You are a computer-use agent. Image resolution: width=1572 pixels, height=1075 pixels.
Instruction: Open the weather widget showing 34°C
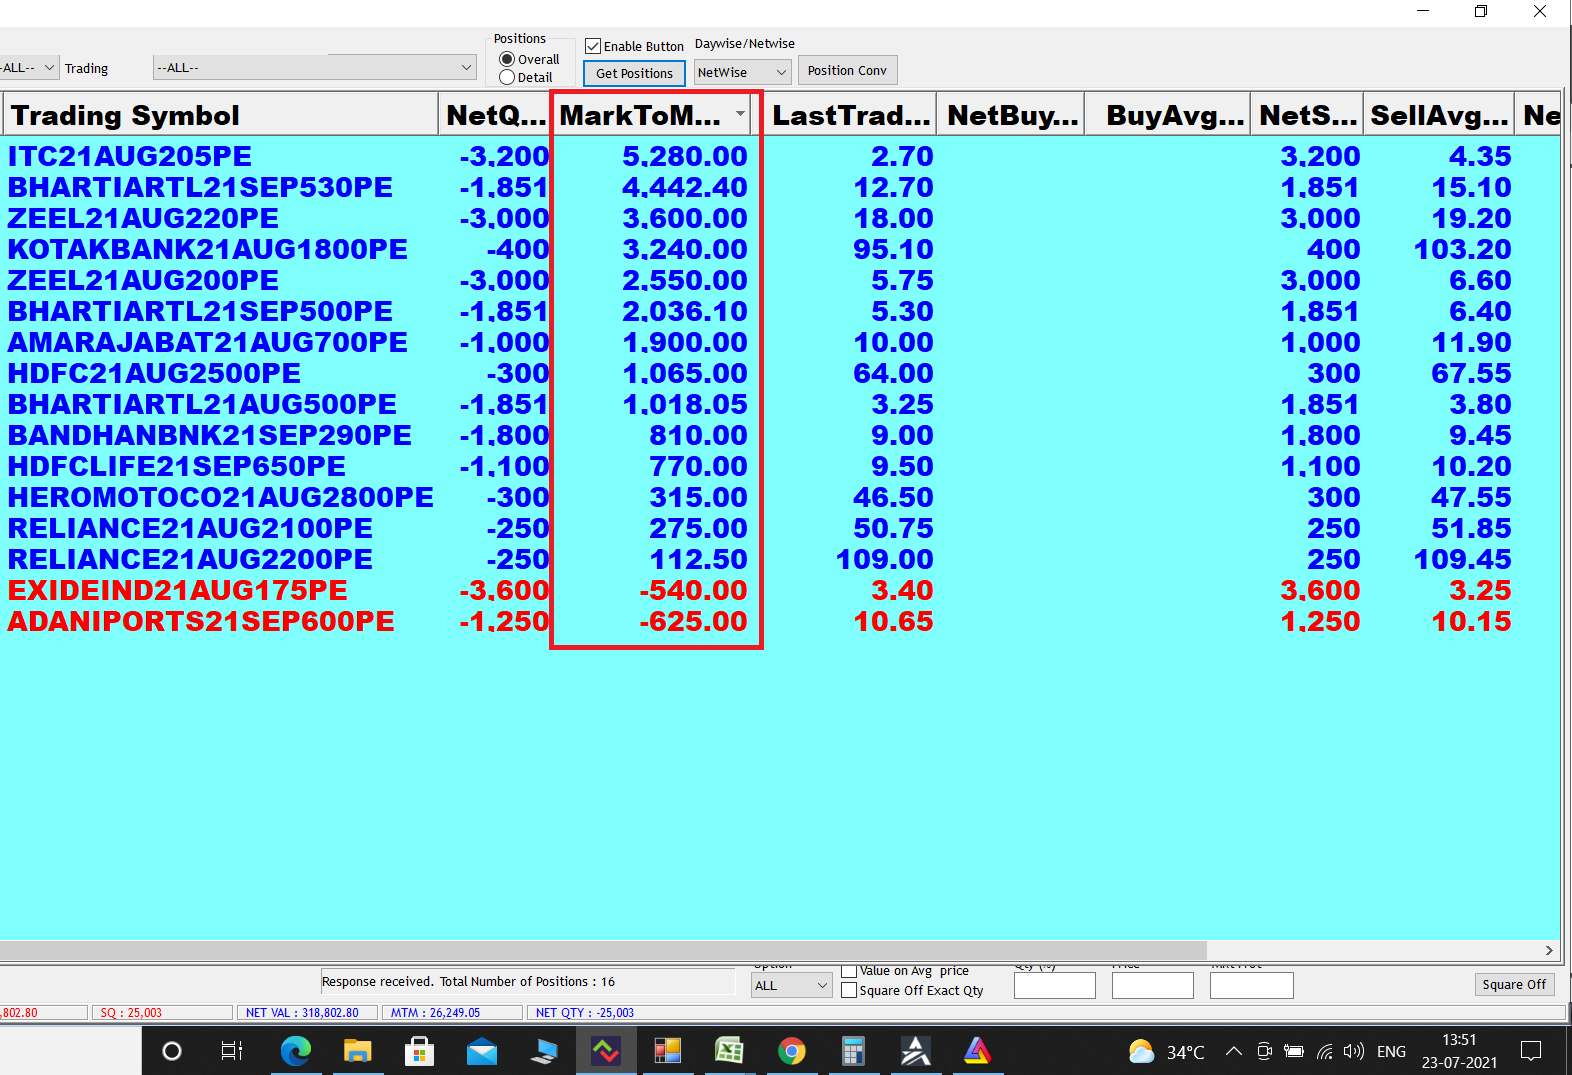click(1166, 1052)
